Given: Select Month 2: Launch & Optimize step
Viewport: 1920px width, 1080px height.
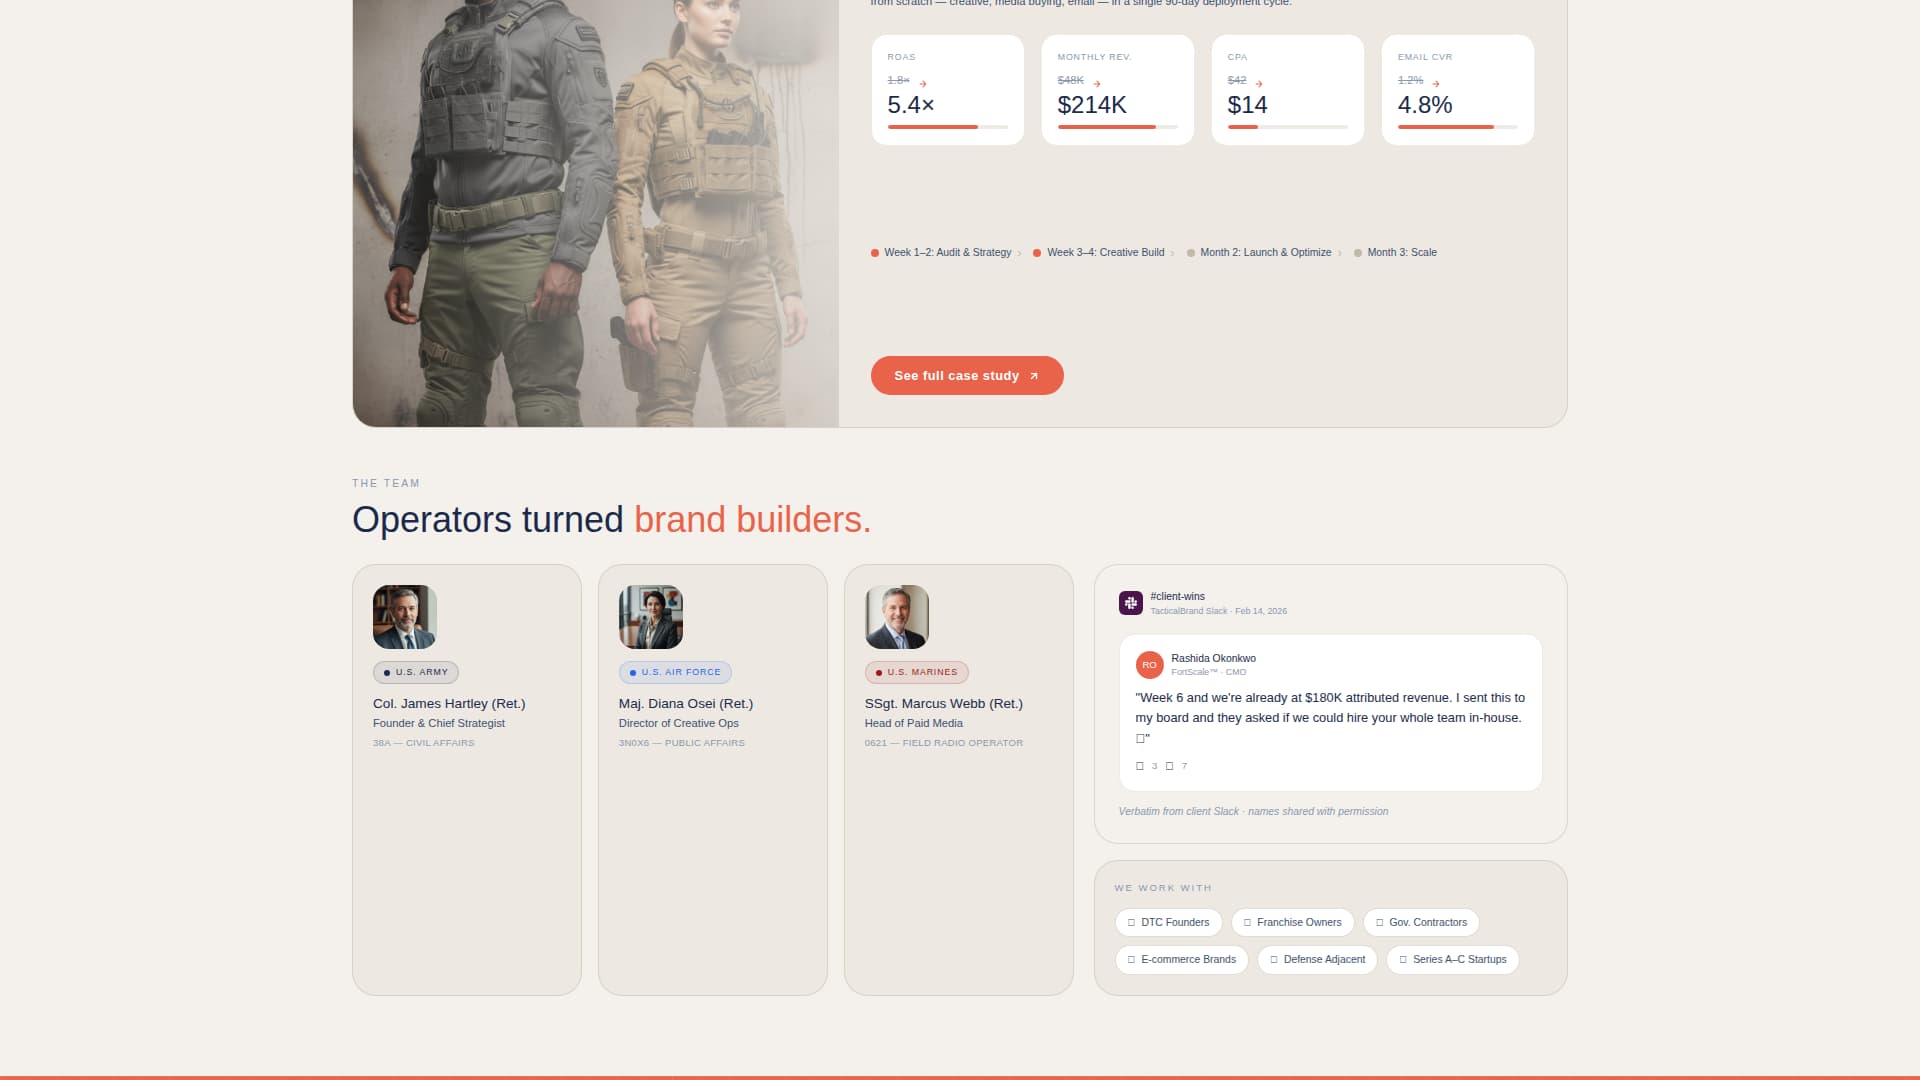Looking at the screenshot, I should (1259, 253).
